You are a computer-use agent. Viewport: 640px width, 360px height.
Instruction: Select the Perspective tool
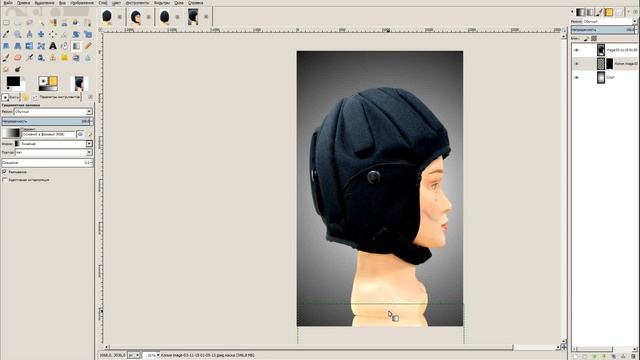click(x=18, y=46)
